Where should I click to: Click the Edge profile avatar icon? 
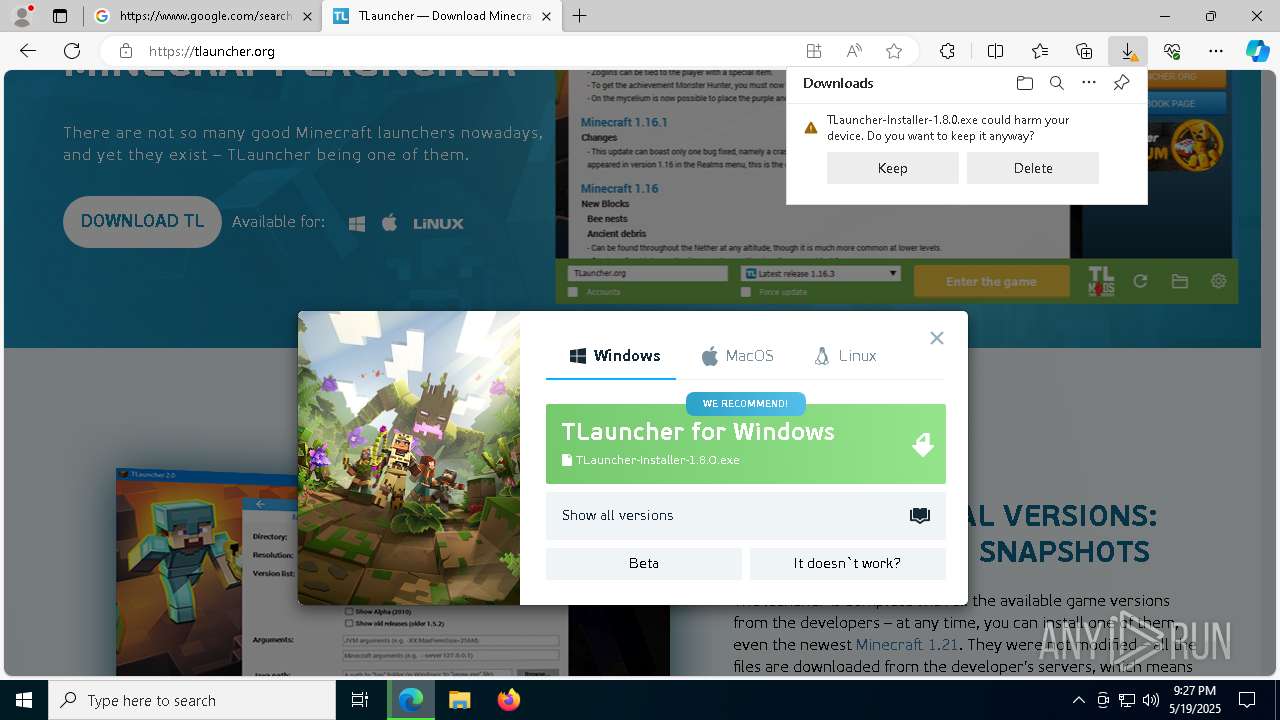pyautogui.click(x=22, y=16)
